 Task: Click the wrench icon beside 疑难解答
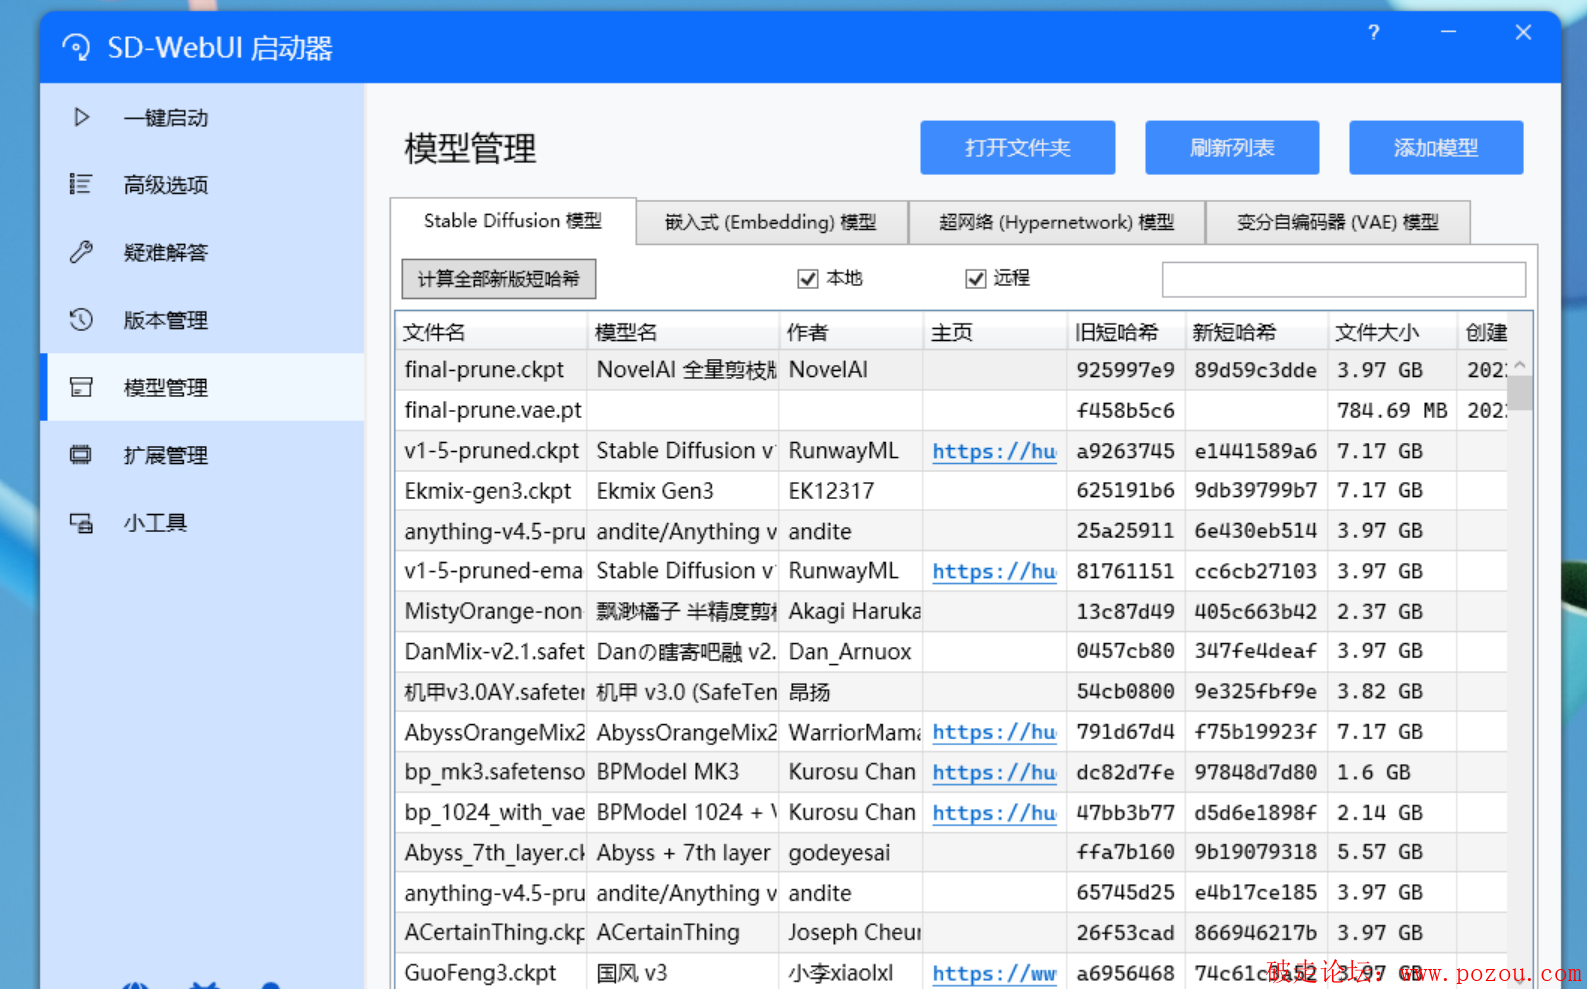coord(81,252)
